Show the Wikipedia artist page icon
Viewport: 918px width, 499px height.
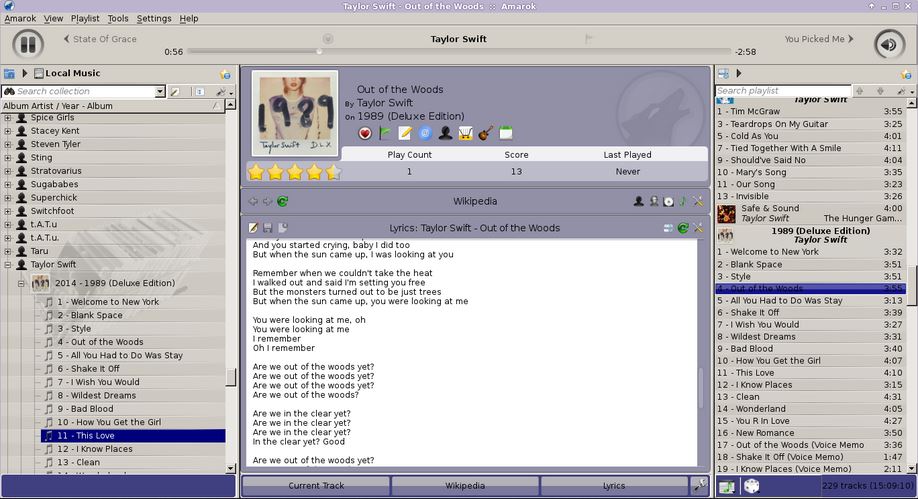(639, 201)
